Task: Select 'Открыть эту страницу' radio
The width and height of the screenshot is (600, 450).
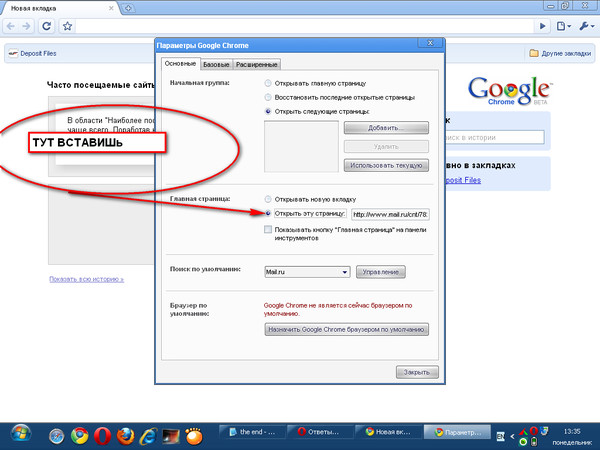Action: coord(268,213)
